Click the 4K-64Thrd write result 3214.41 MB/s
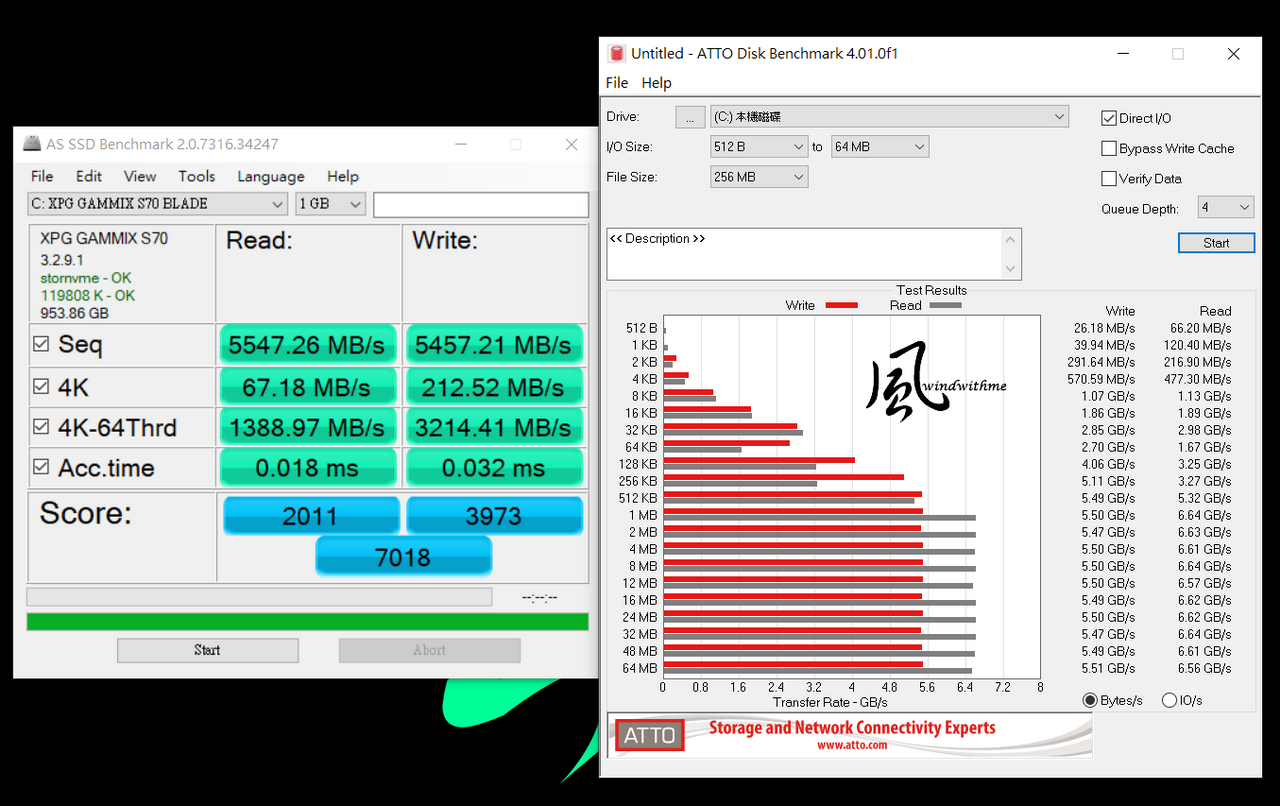 pos(493,428)
